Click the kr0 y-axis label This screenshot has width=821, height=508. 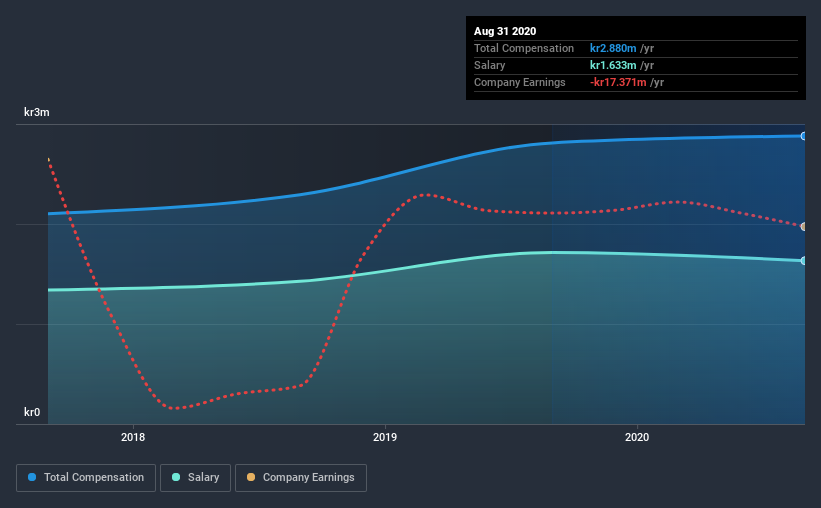pos(32,412)
